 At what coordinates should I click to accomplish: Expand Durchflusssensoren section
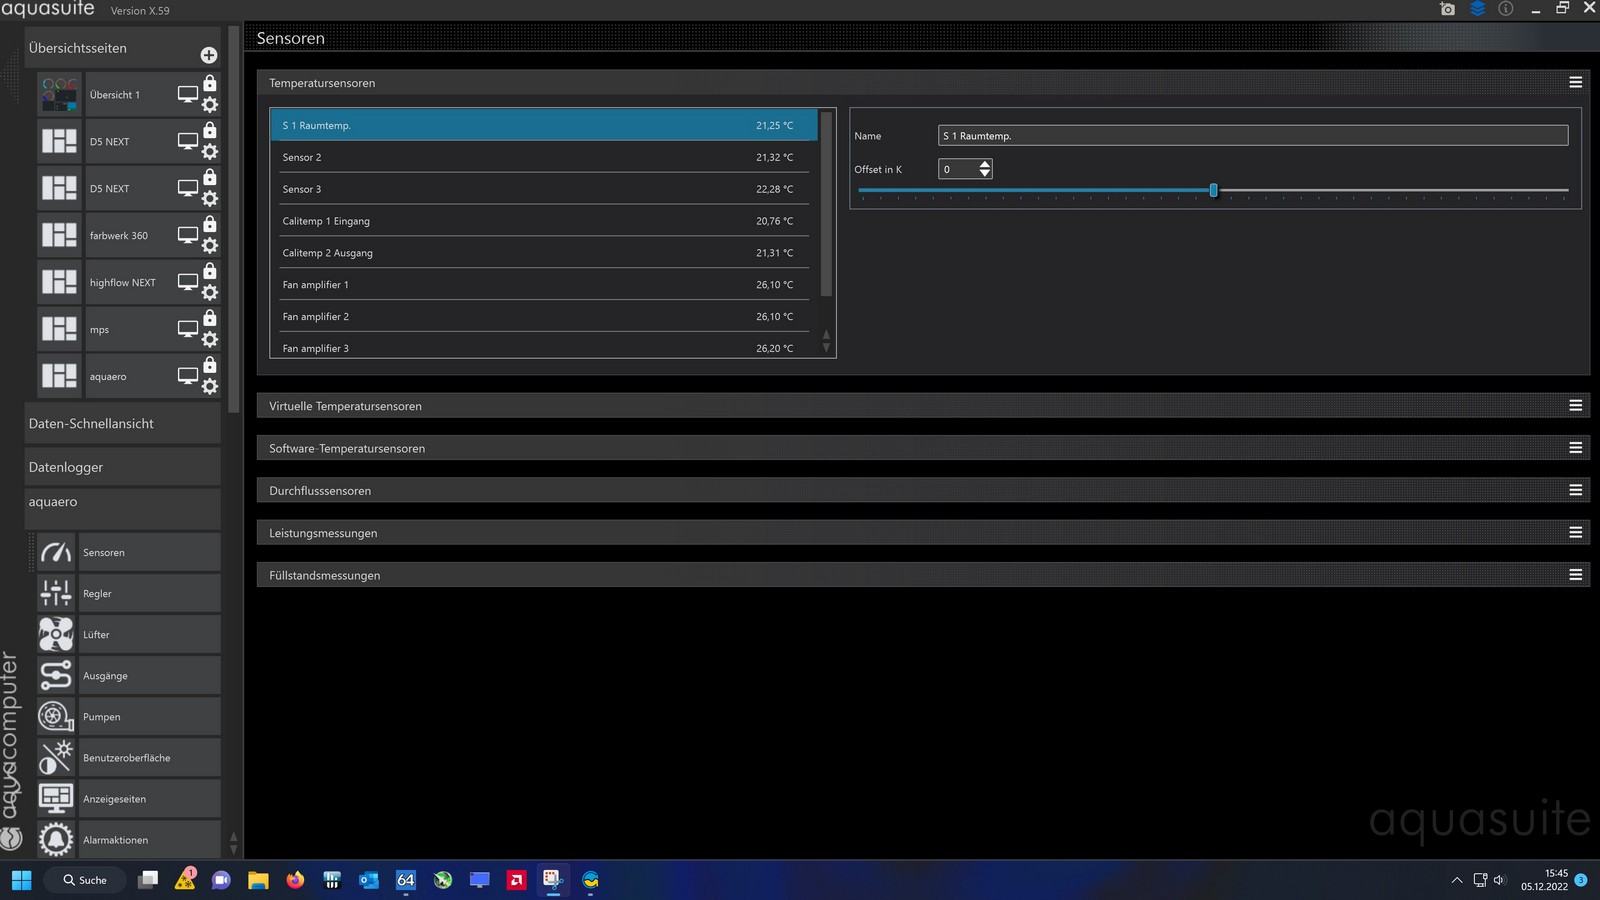pyautogui.click(x=923, y=490)
